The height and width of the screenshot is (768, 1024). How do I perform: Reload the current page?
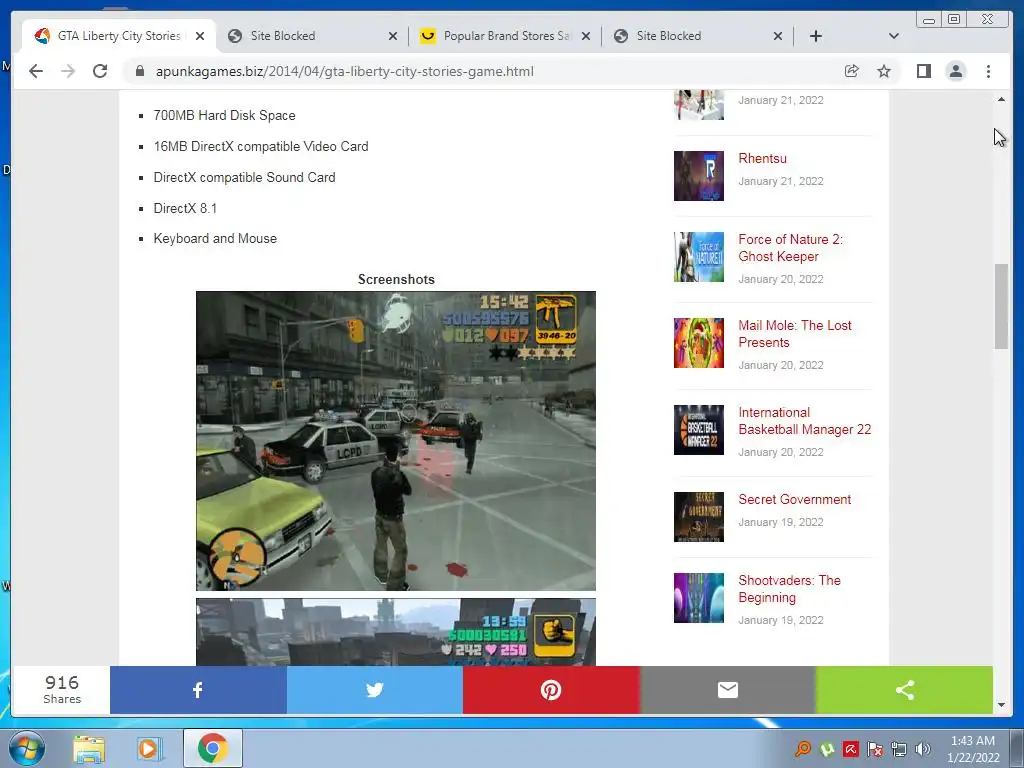(100, 71)
